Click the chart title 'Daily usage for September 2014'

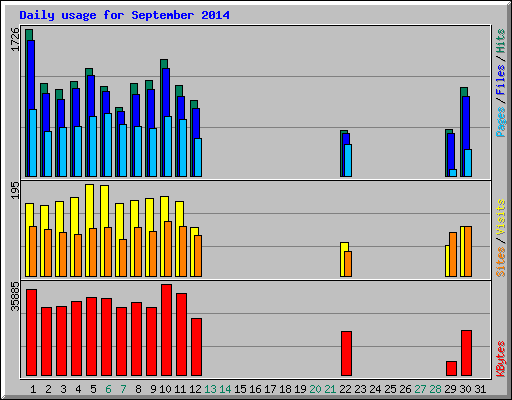pyautogui.click(x=124, y=15)
